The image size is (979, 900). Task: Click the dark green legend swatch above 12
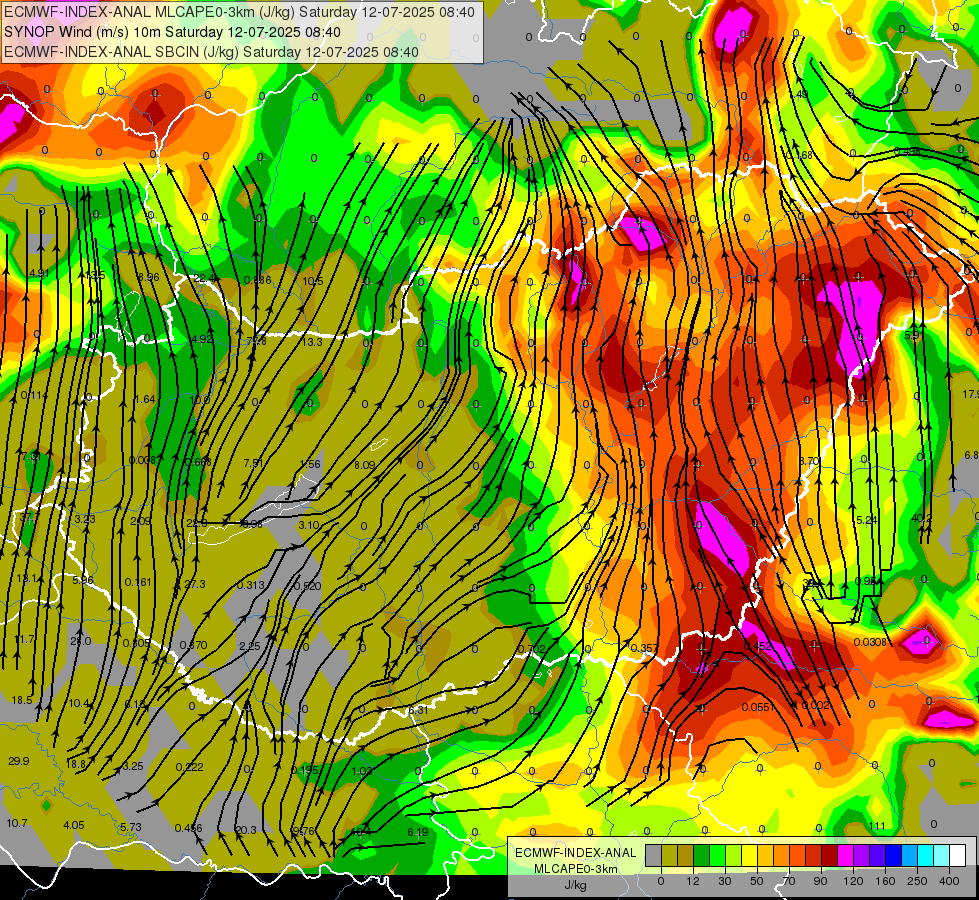[x=702, y=856]
